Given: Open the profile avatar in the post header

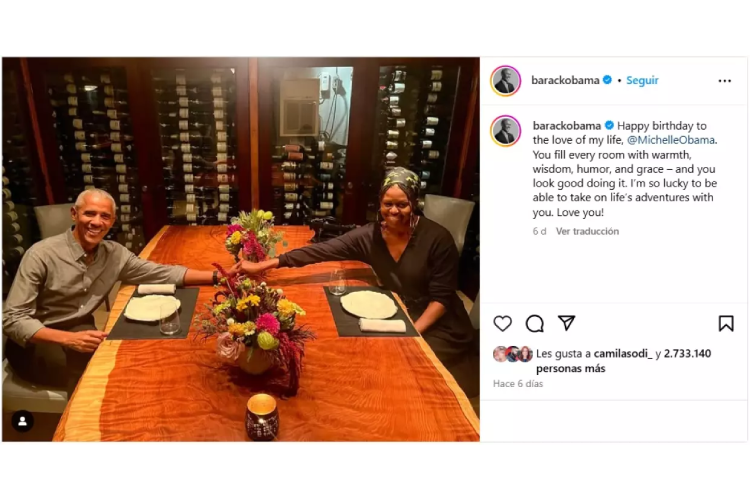Looking at the screenshot, I should pos(506,81).
